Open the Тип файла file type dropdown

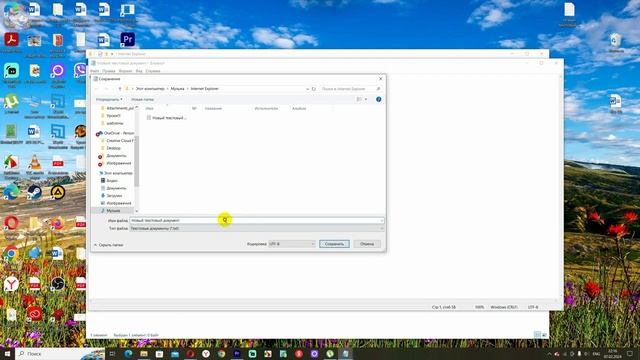257,229
